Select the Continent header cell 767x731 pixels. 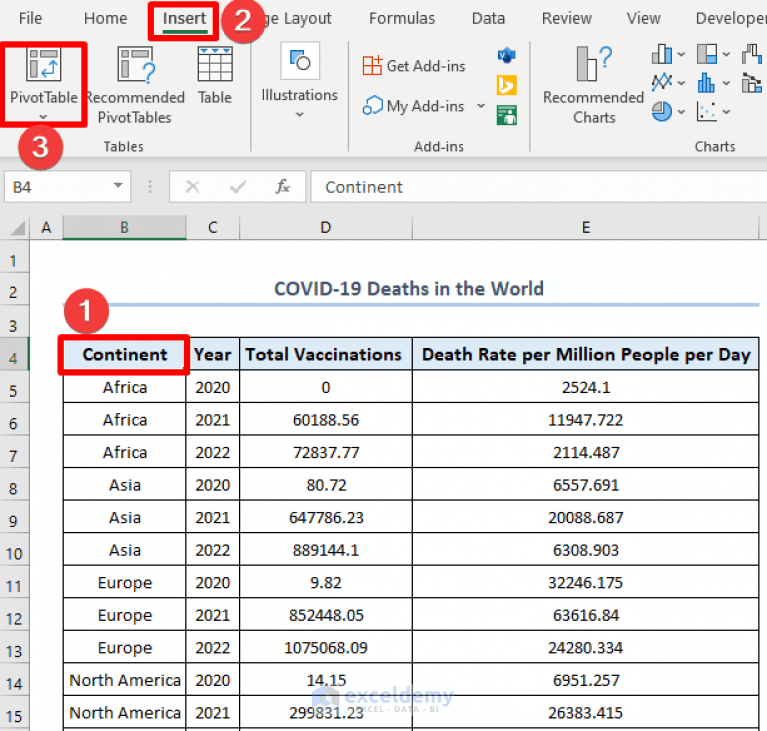point(124,354)
